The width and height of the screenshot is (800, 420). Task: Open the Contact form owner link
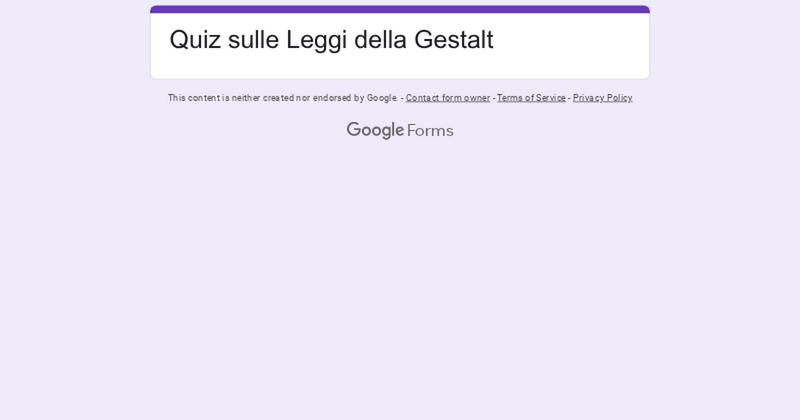pyautogui.click(x=448, y=98)
